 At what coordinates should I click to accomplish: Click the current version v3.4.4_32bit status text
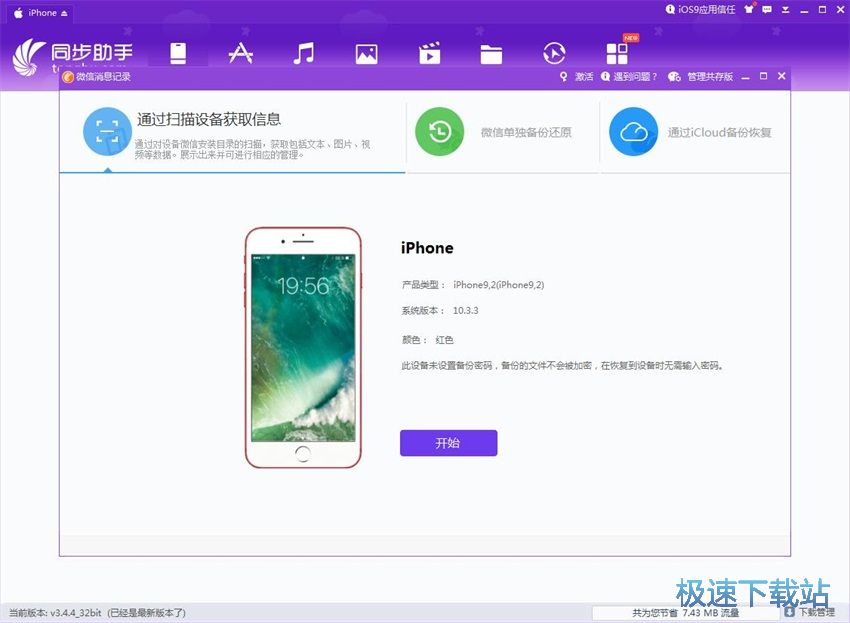(98, 613)
